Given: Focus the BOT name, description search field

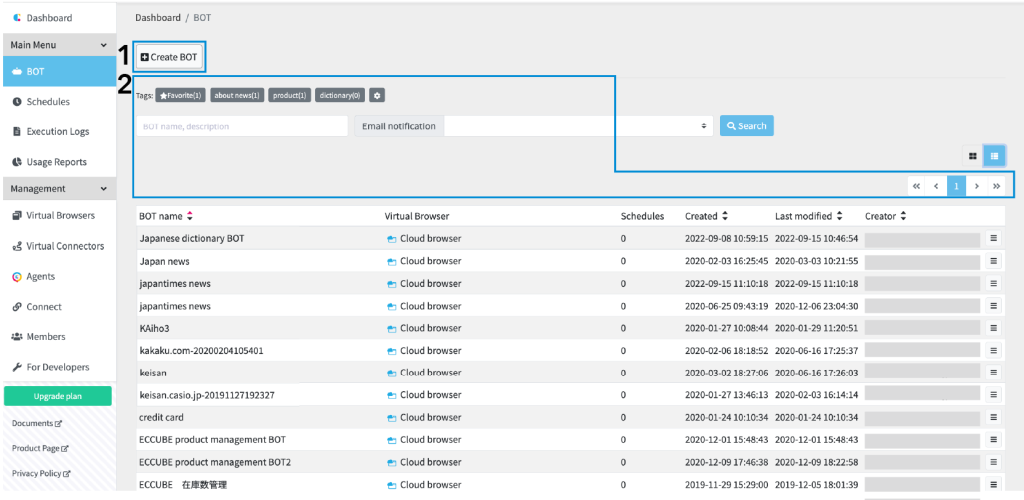Looking at the screenshot, I should 242,126.
